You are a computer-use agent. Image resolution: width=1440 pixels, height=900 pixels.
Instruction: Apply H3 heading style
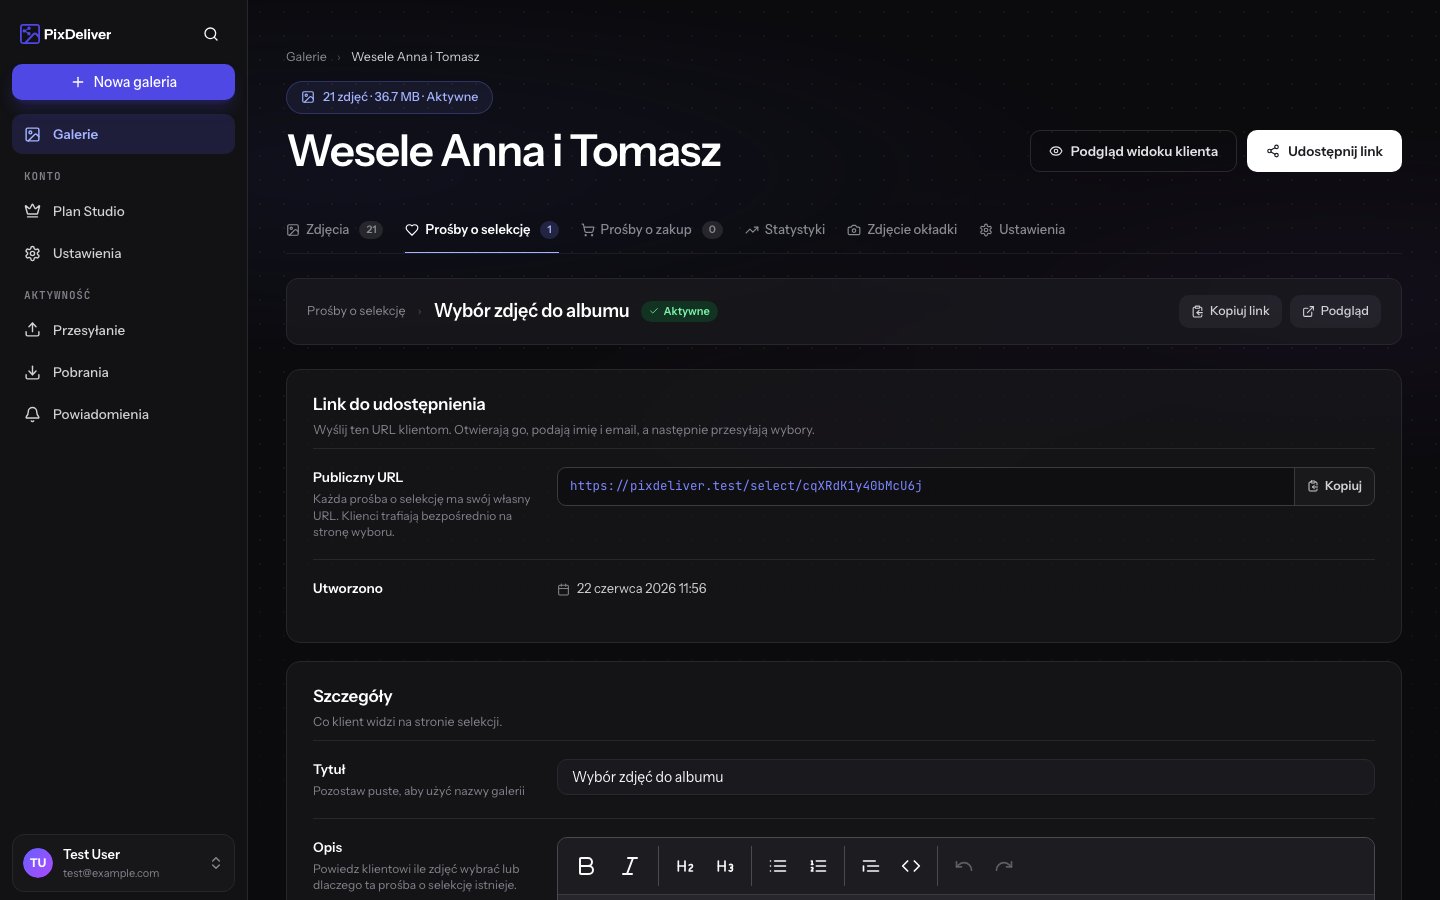[725, 866]
